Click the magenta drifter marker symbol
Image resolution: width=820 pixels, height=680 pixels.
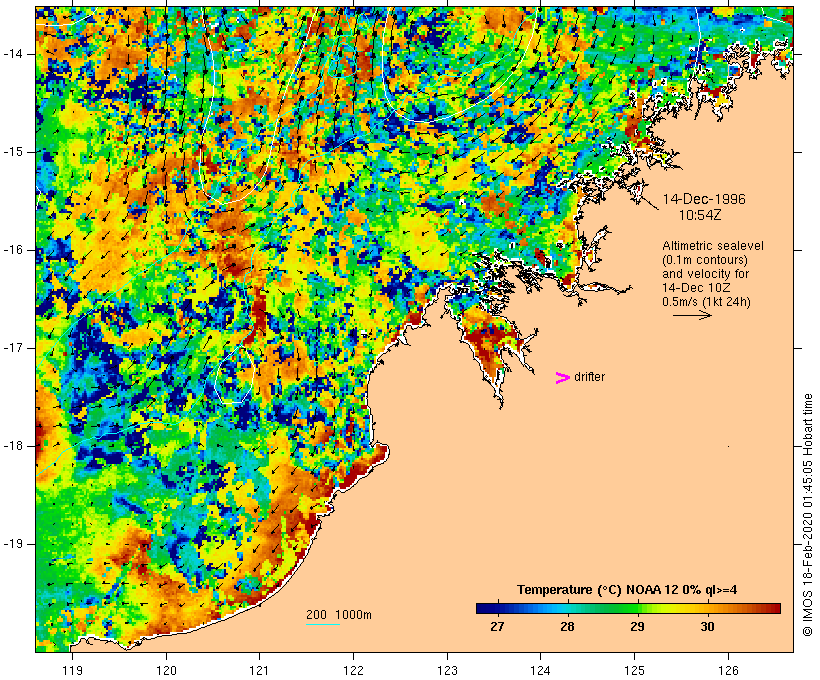(x=562, y=378)
